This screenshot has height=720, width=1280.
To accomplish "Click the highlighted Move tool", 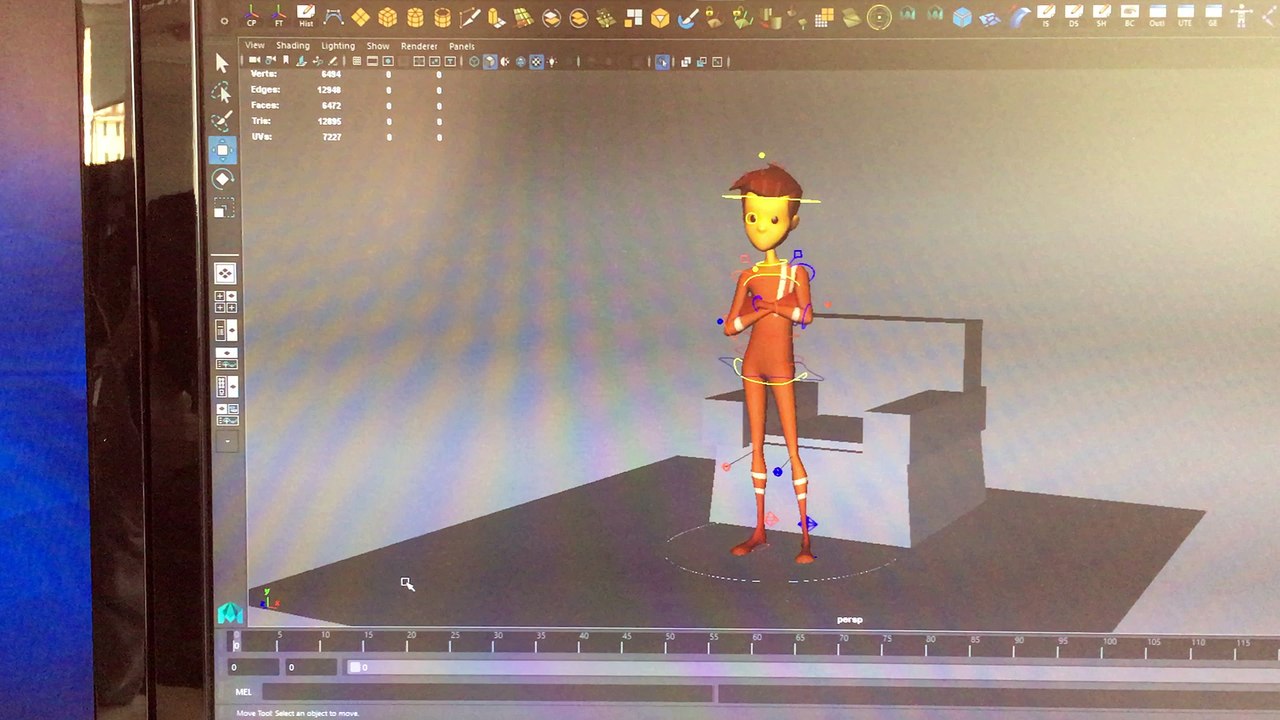I will tap(223, 150).
